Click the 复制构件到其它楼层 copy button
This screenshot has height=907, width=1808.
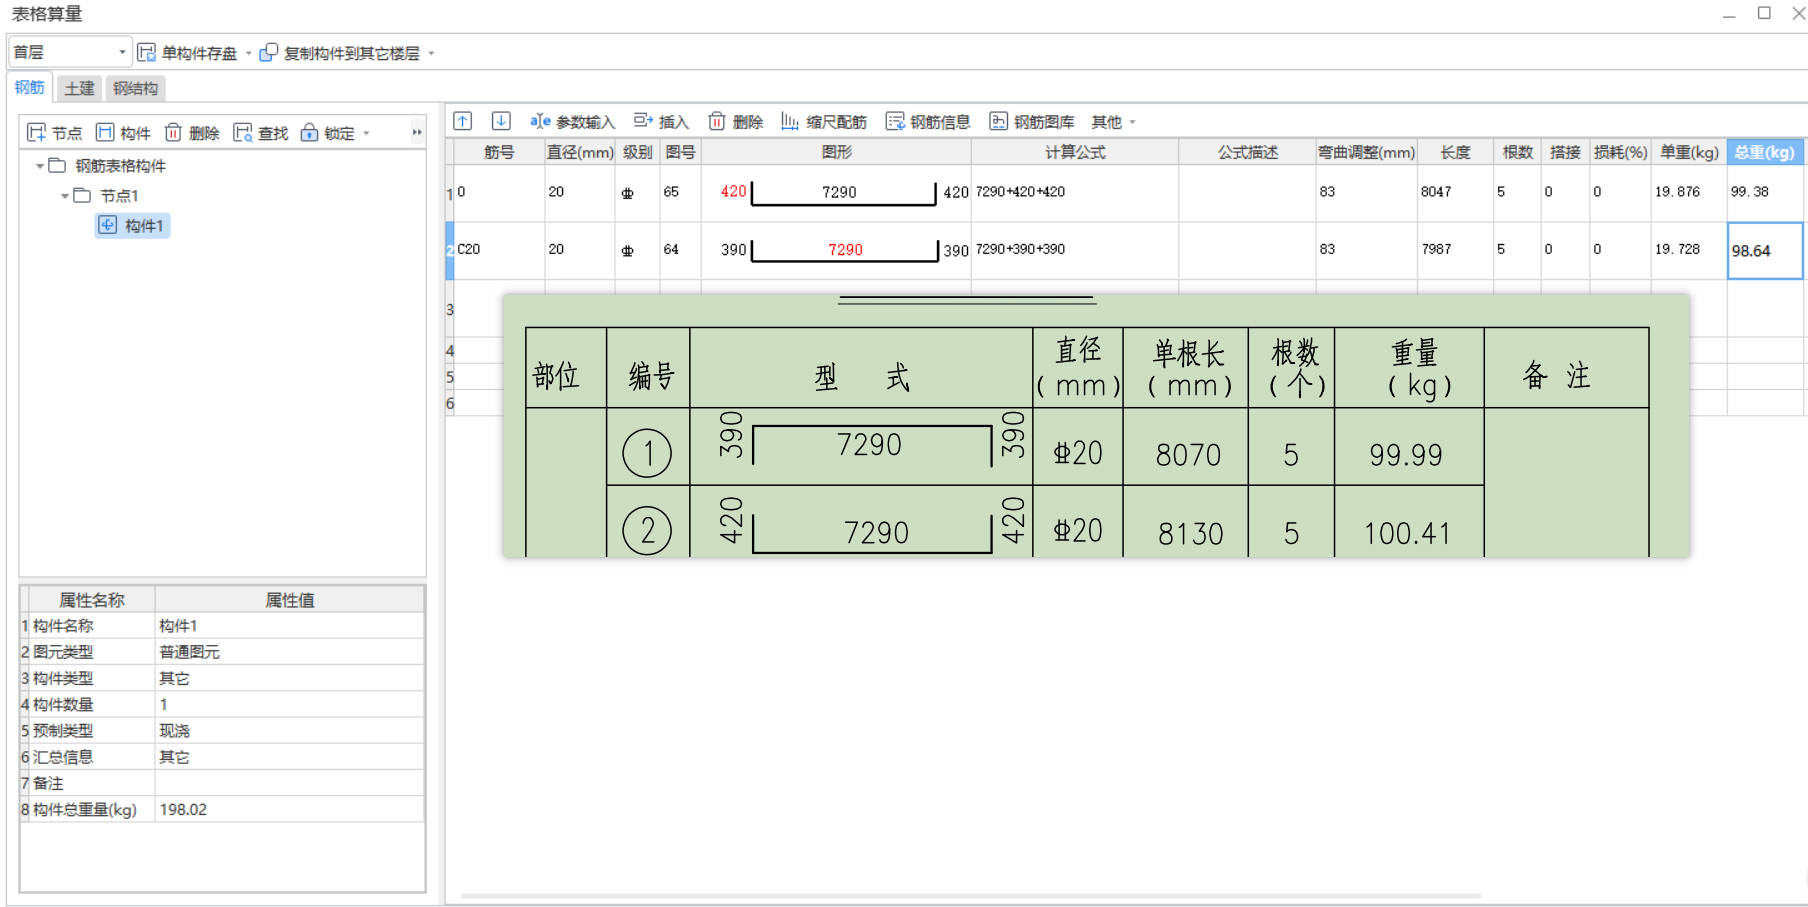pyautogui.click(x=345, y=52)
